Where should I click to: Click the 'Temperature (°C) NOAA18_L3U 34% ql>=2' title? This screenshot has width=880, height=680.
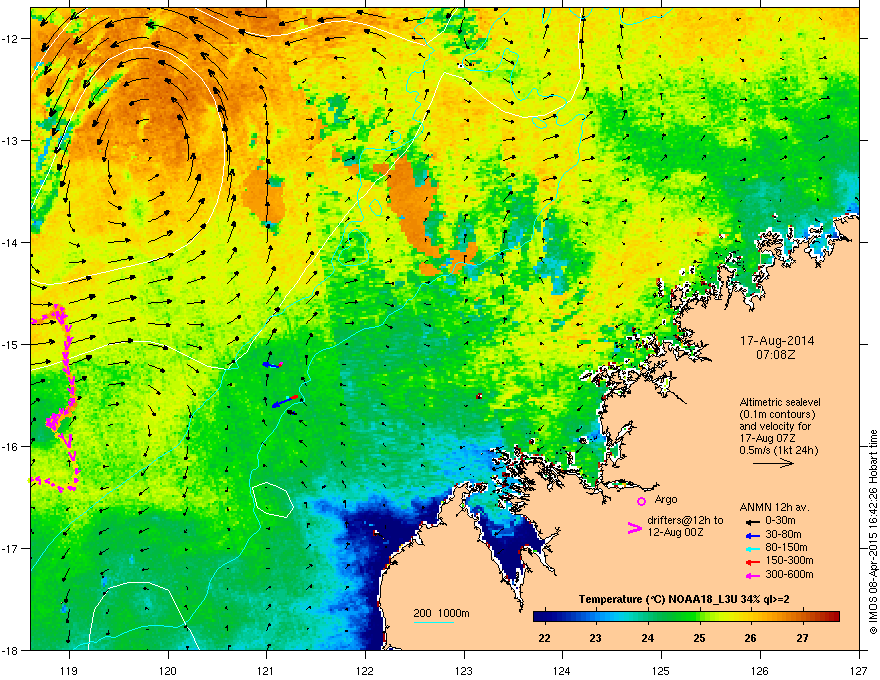point(684,600)
